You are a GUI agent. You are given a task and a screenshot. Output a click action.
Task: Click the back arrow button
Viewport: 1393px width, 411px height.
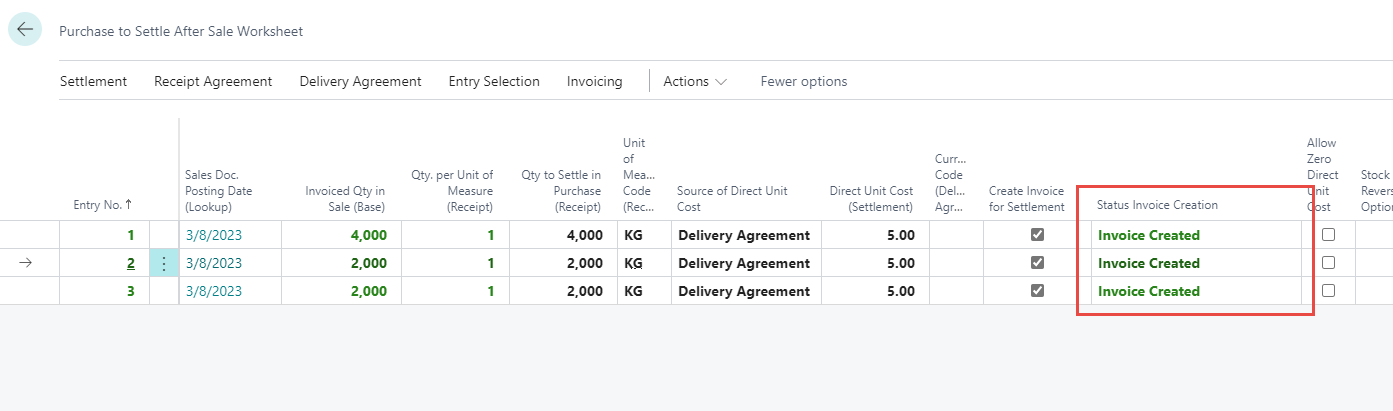click(25, 30)
